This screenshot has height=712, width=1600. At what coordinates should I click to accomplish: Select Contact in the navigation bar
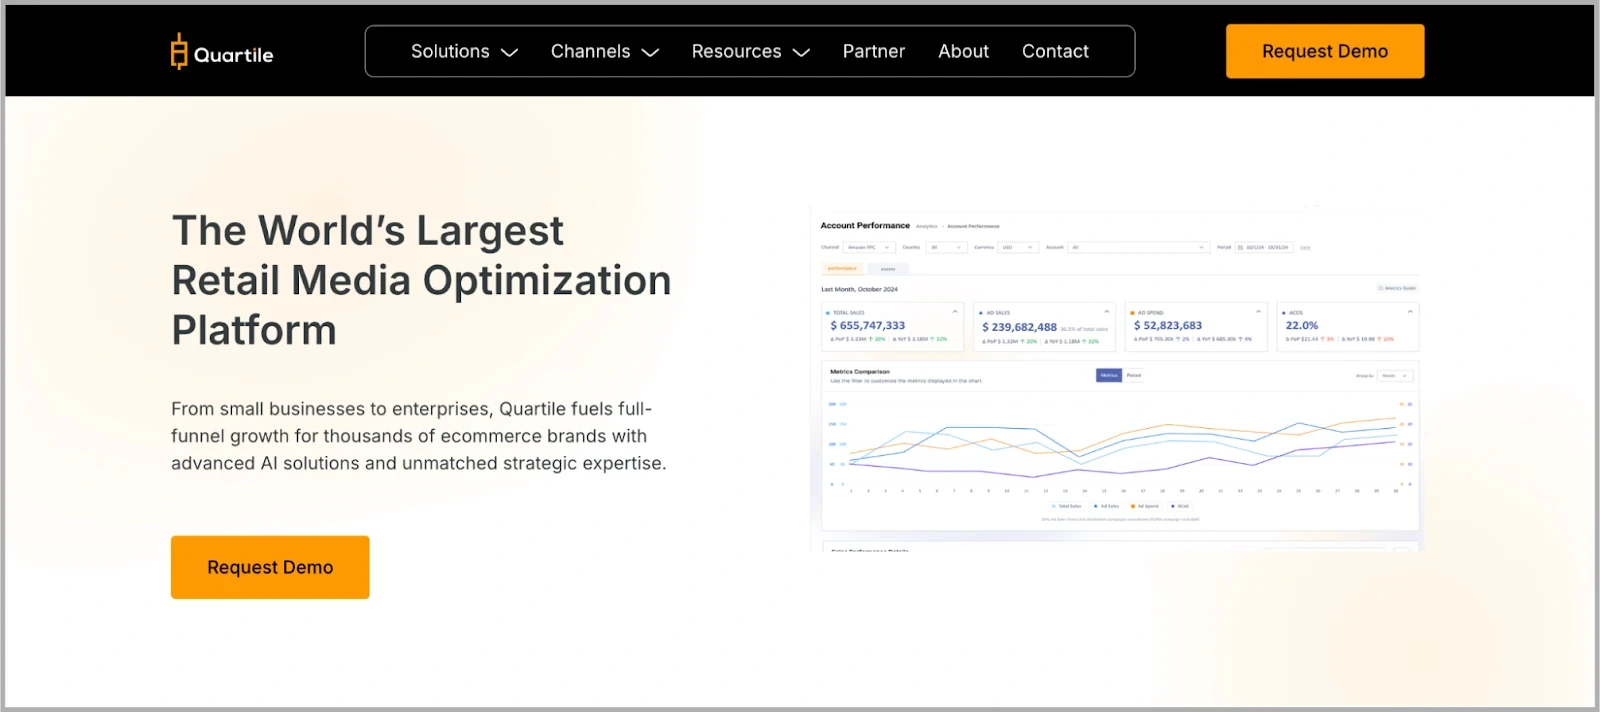pos(1055,51)
